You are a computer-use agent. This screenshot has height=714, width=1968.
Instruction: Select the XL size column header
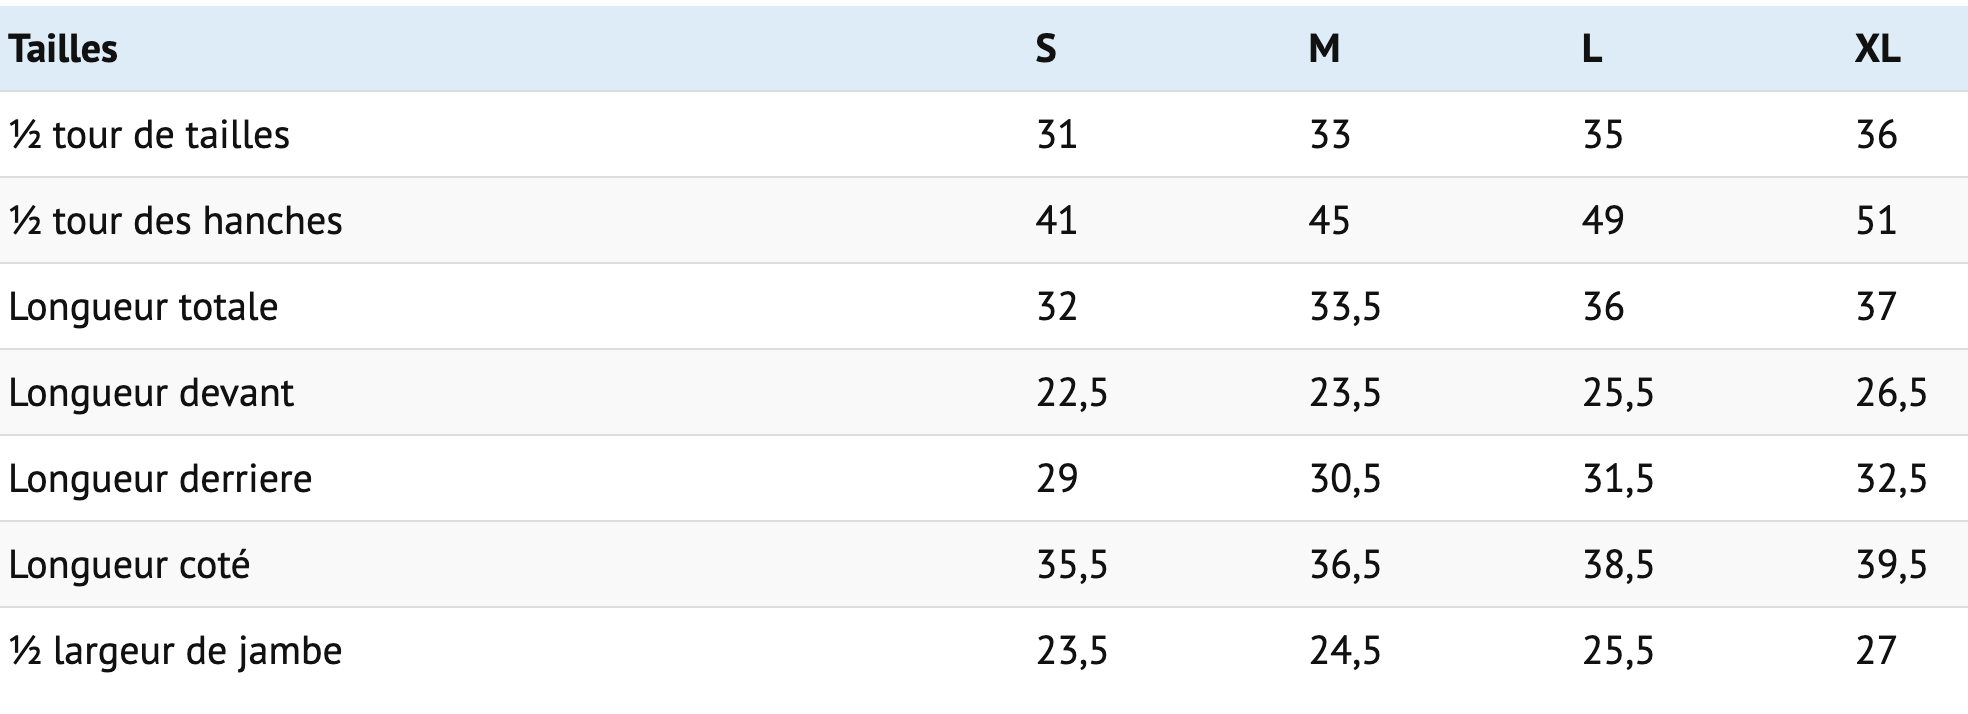[1877, 49]
